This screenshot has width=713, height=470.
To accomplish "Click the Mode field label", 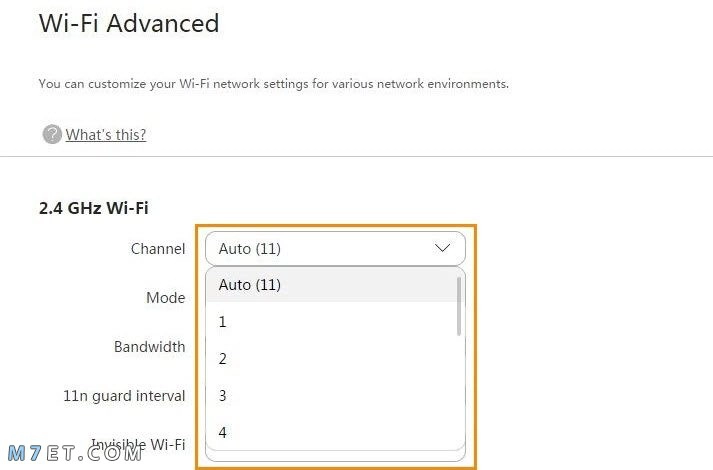I will (x=166, y=298).
